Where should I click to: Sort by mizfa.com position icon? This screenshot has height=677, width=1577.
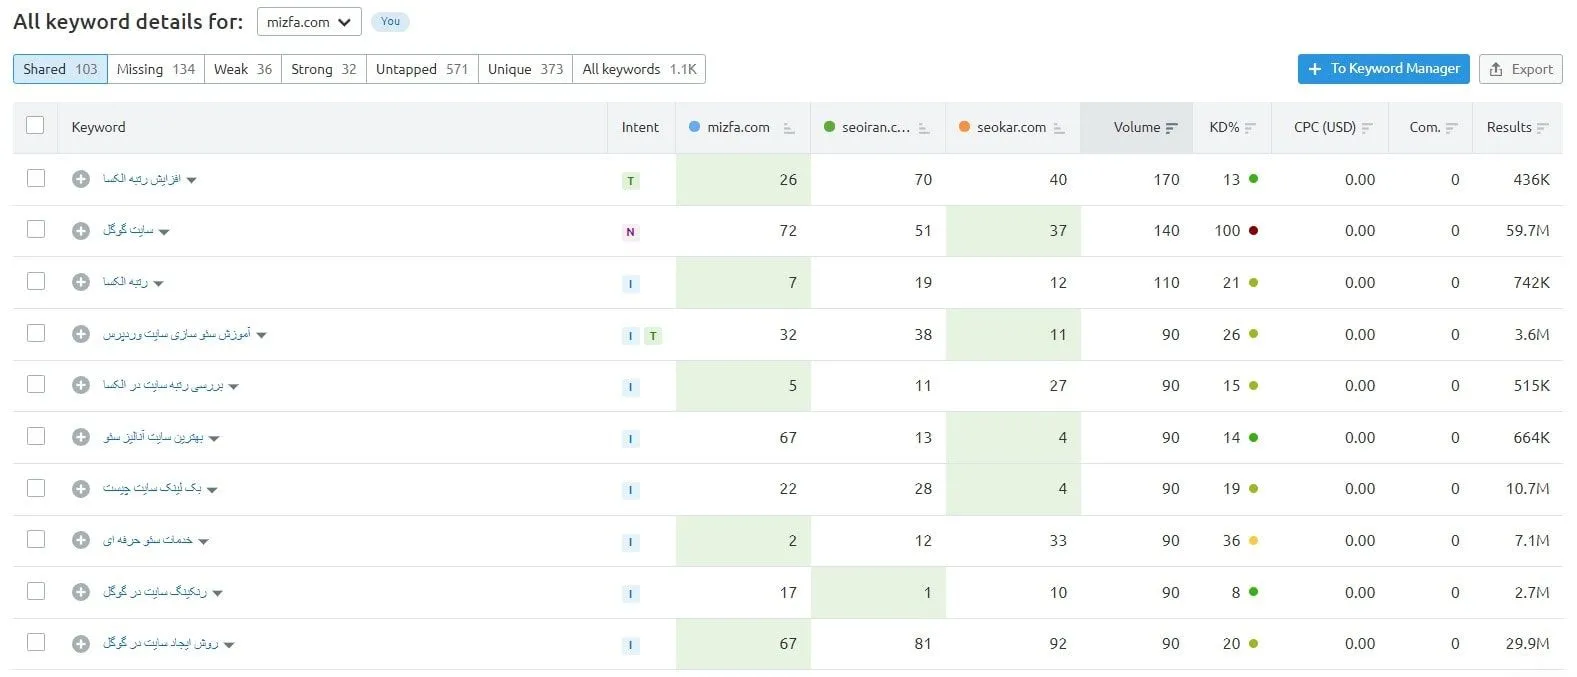coord(789,128)
